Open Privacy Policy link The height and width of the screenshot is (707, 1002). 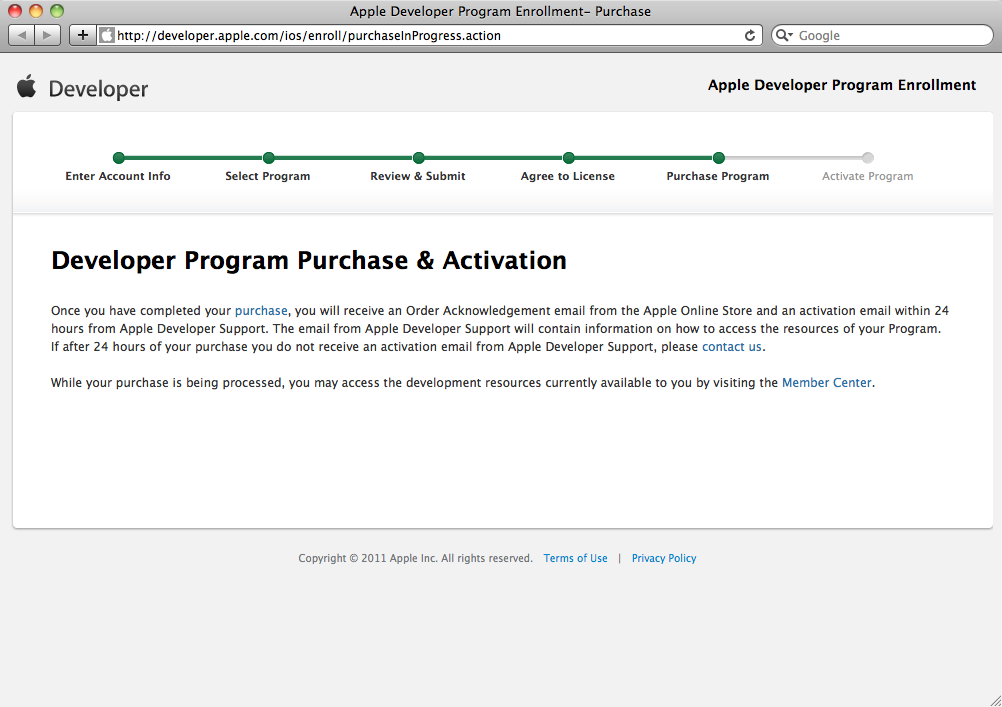664,558
